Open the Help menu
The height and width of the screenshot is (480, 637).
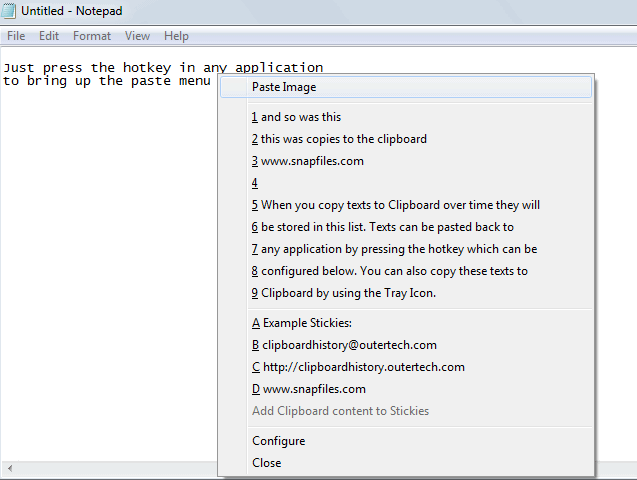point(176,36)
